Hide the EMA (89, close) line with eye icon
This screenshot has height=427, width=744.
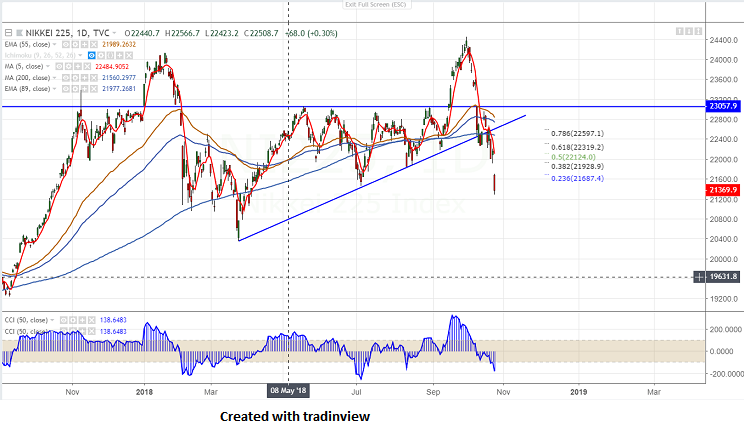[66, 89]
